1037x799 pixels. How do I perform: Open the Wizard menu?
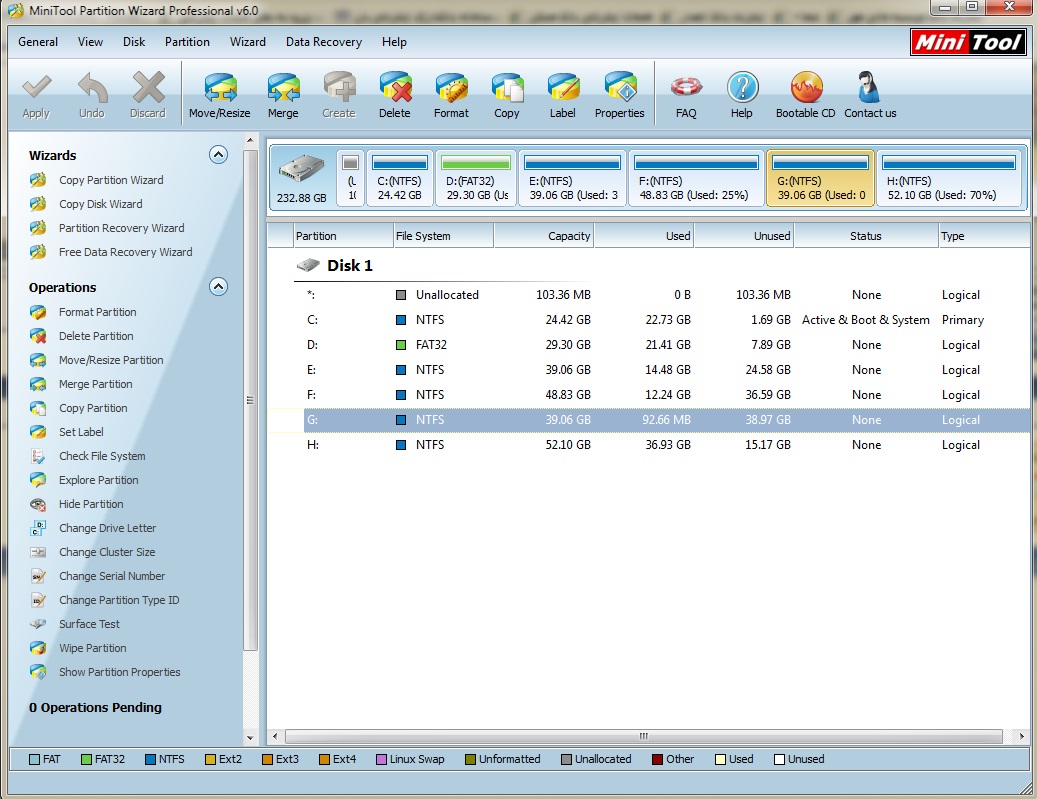(247, 42)
